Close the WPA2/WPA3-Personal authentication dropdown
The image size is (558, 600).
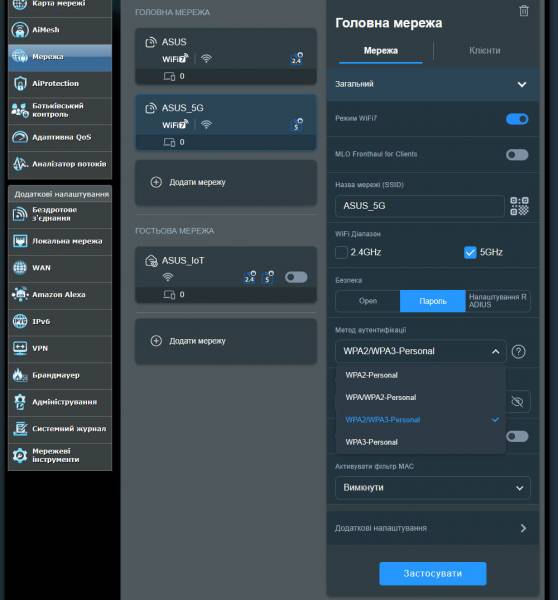[421, 351]
